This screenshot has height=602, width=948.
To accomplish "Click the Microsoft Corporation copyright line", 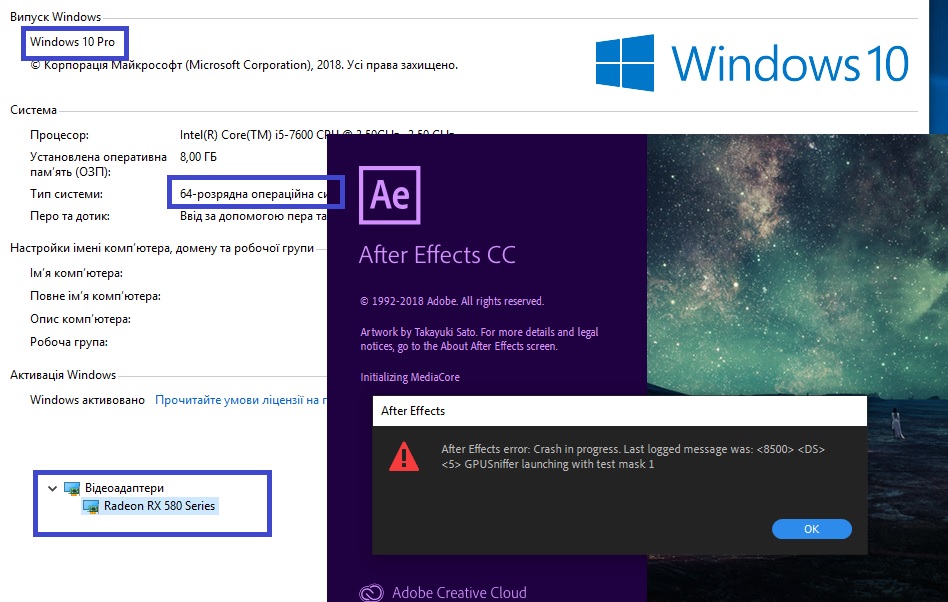I will click(244, 65).
